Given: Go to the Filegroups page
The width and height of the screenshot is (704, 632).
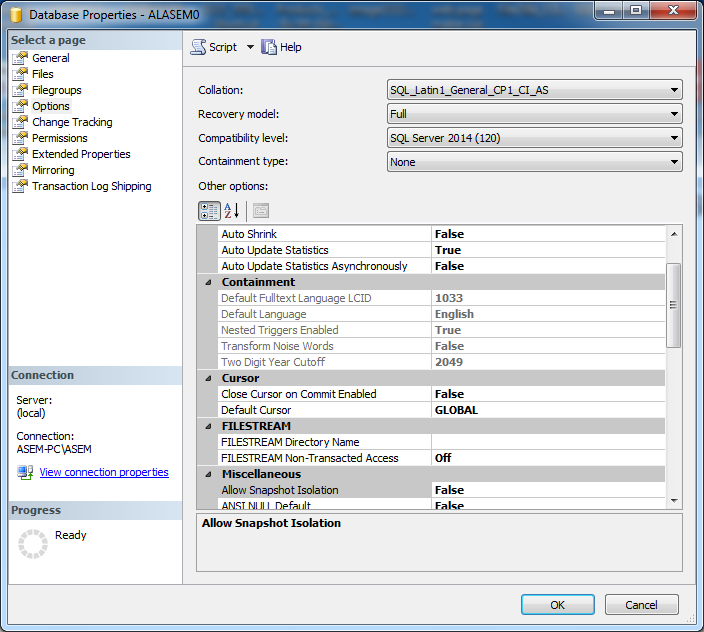Looking at the screenshot, I should pyautogui.click(x=56, y=90).
